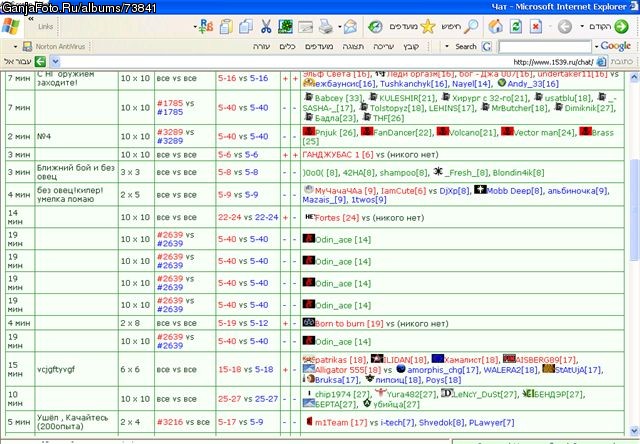Viewport: 640px width, 444px height.
Task: Open the Norton AntiVirus dropdown arrow
Action: click(16, 47)
